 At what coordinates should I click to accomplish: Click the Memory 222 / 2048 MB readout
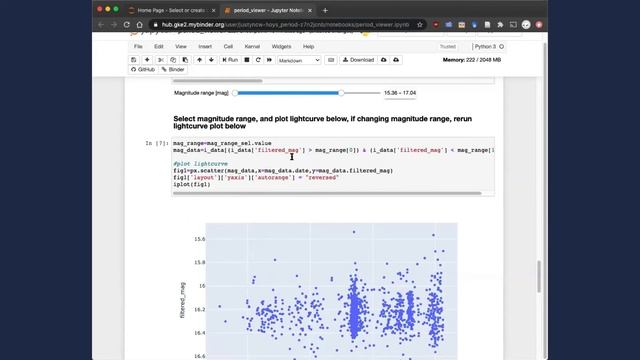(x=472, y=60)
